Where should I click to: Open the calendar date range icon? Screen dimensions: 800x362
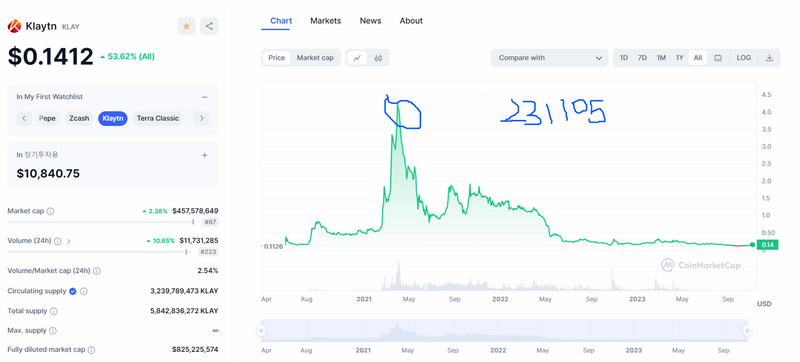coord(718,58)
